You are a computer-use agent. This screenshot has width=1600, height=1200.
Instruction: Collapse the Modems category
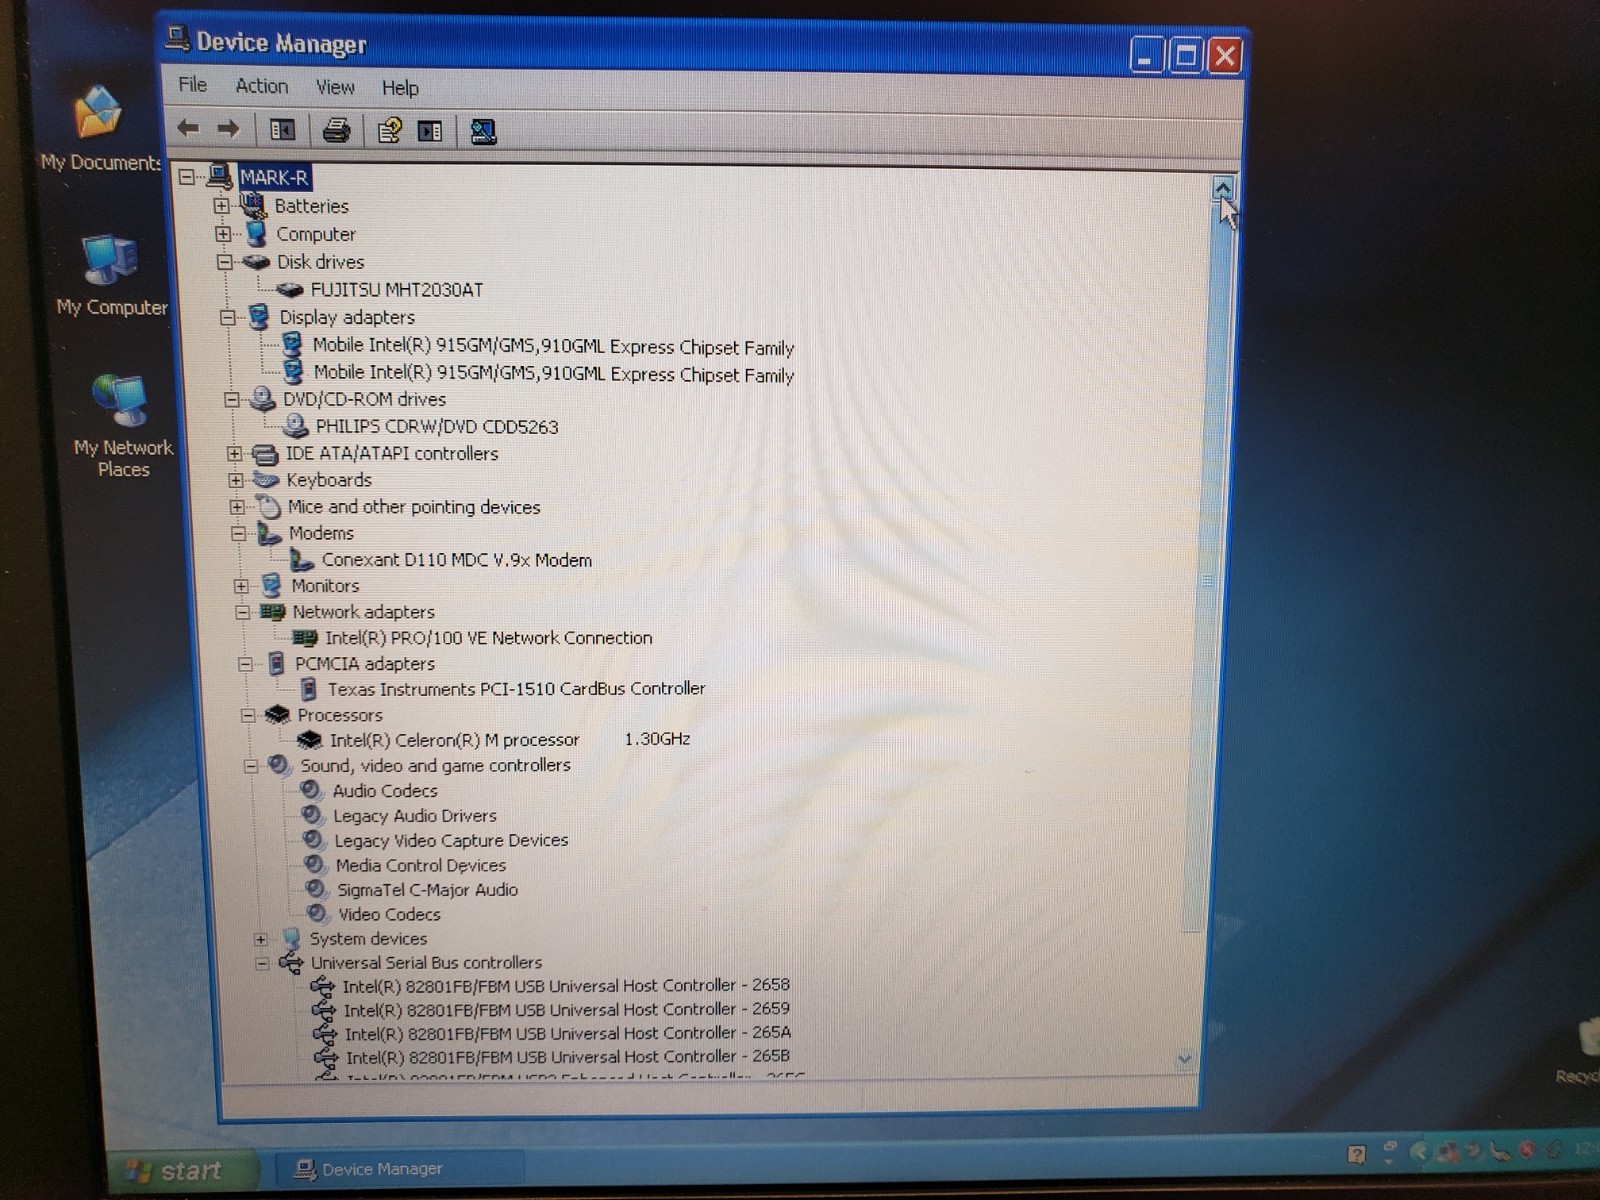tap(238, 533)
